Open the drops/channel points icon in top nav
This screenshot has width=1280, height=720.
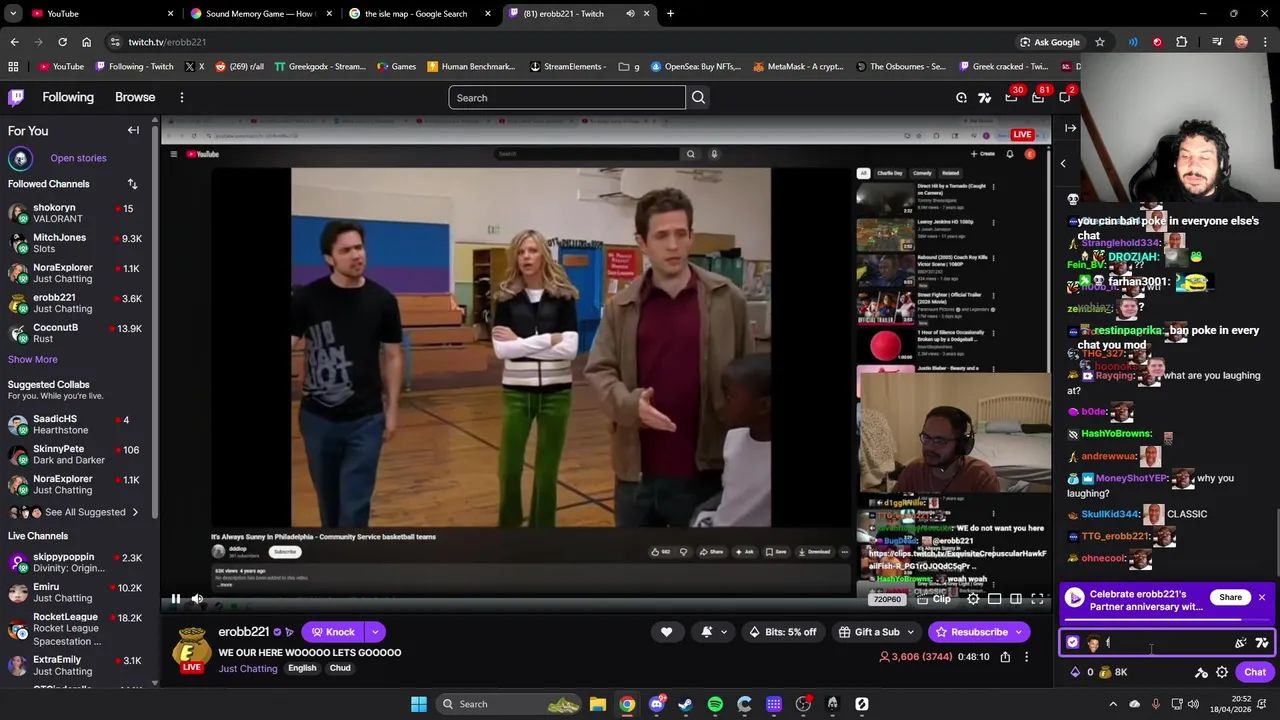(961, 97)
